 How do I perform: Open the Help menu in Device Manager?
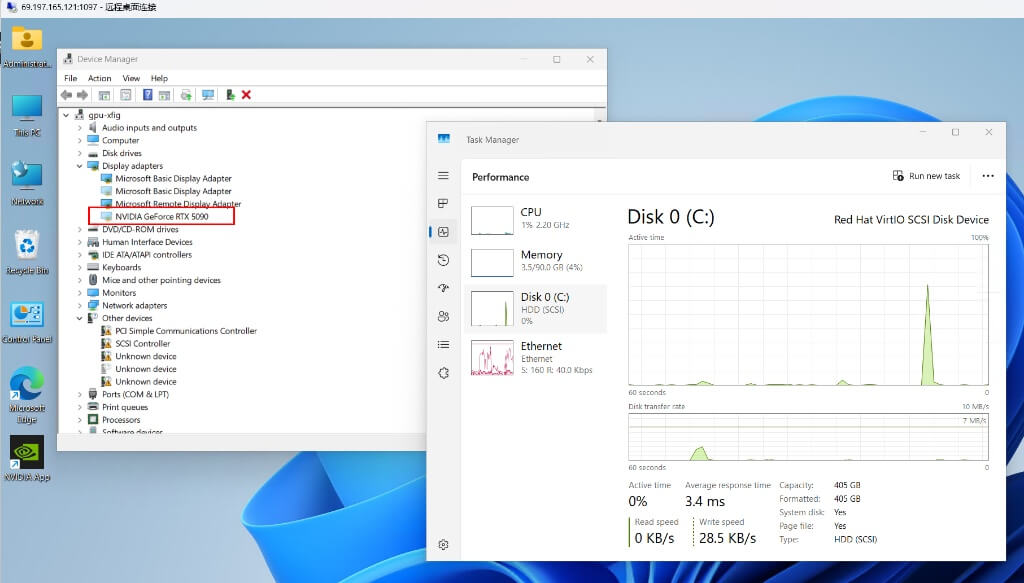coord(159,78)
